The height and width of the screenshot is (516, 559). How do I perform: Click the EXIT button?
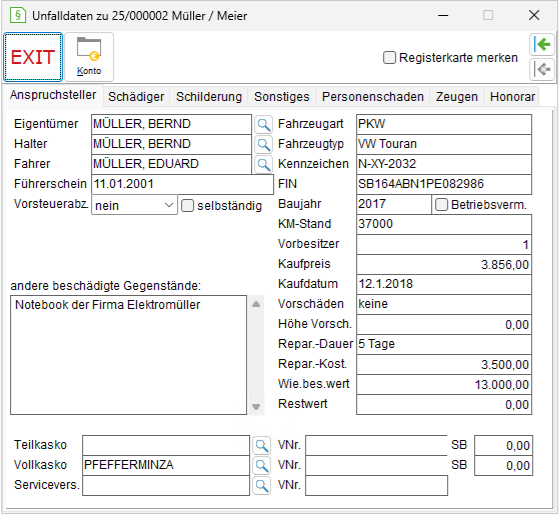pyautogui.click(x=33, y=57)
